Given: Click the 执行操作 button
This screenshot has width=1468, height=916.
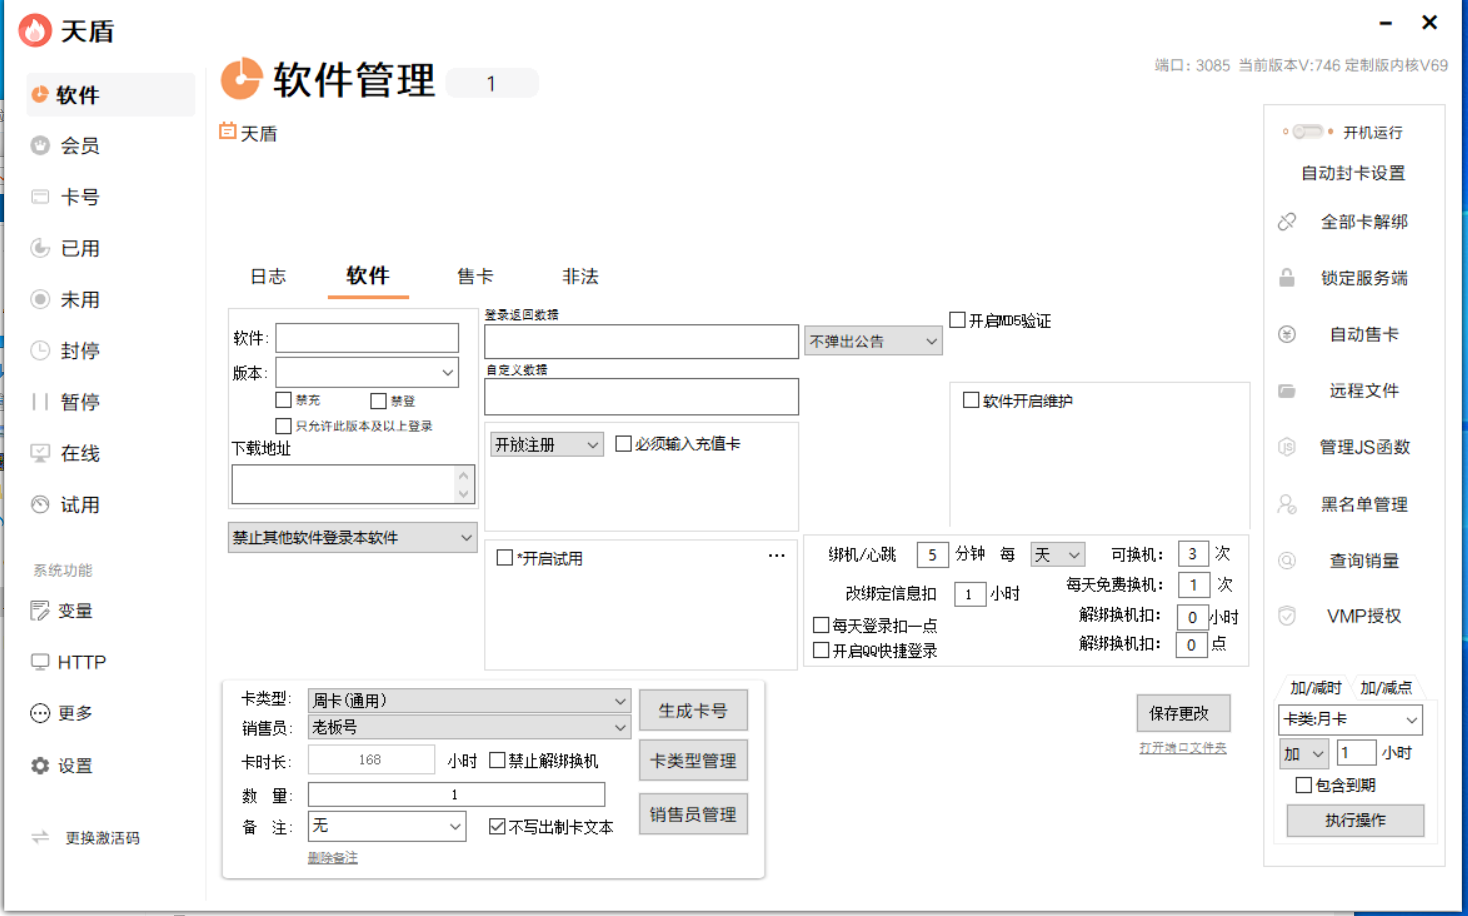Looking at the screenshot, I should coord(1355,820).
